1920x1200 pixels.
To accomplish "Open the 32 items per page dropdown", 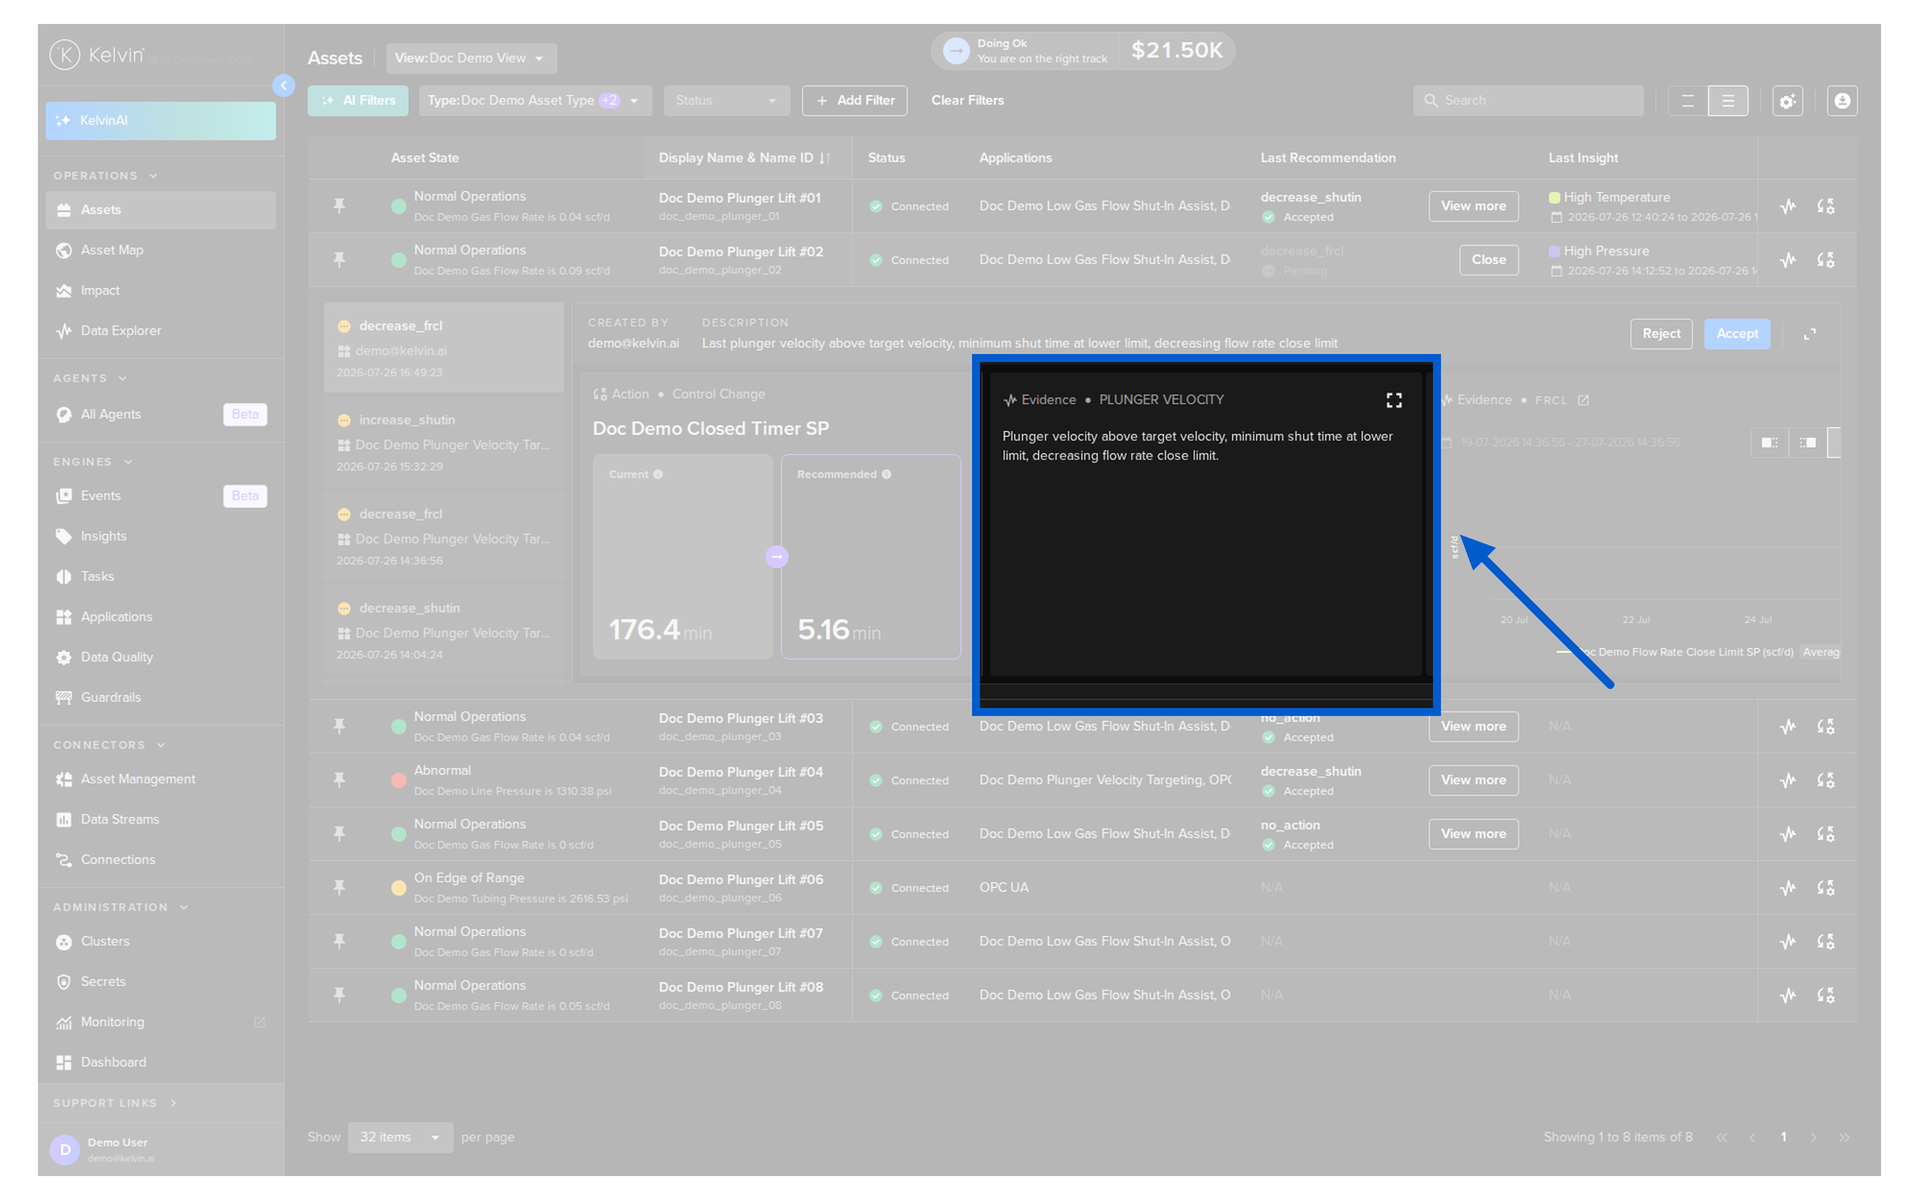I will click(400, 1138).
